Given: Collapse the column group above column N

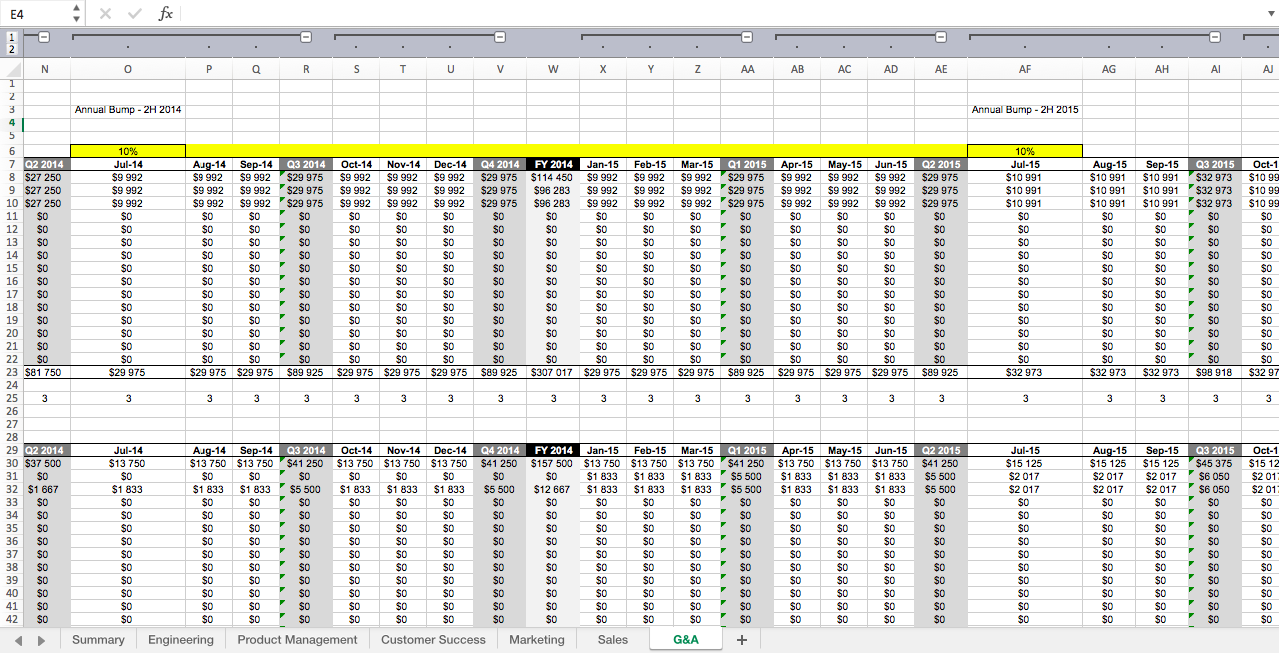Looking at the screenshot, I should (x=43, y=37).
